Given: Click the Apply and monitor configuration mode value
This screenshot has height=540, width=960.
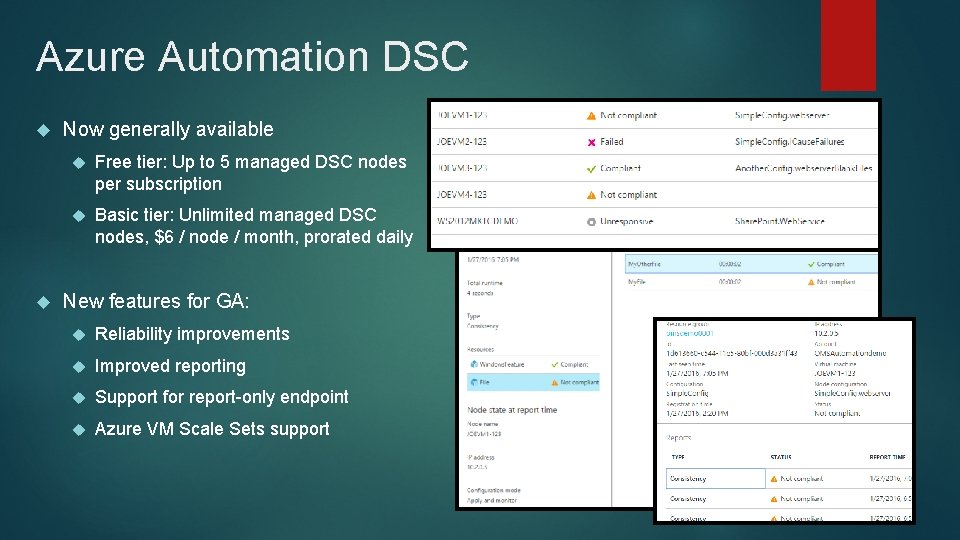Looking at the screenshot, I should (x=492, y=501).
